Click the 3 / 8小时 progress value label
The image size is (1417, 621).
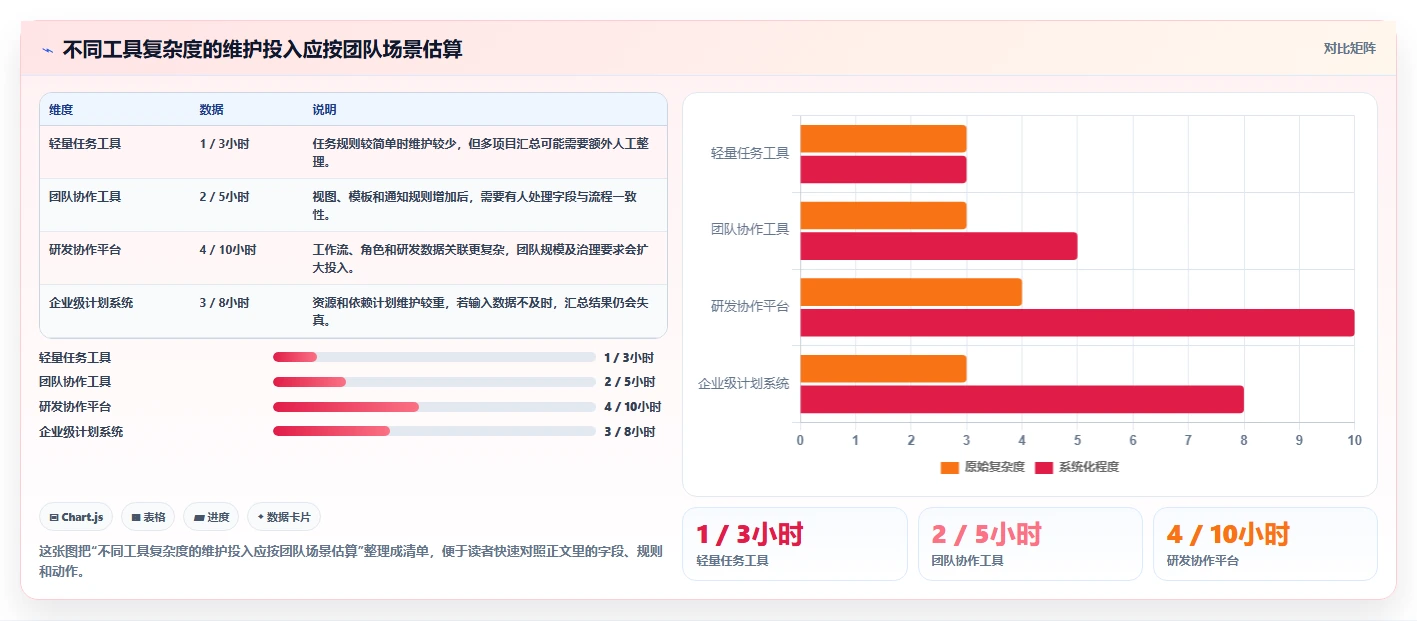point(629,432)
